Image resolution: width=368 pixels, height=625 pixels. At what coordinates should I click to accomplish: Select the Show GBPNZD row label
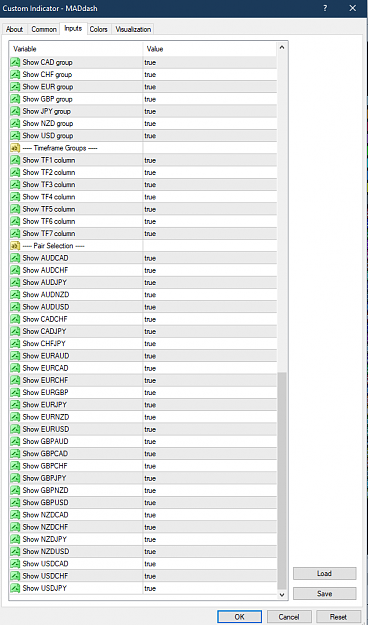coord(45,490)
